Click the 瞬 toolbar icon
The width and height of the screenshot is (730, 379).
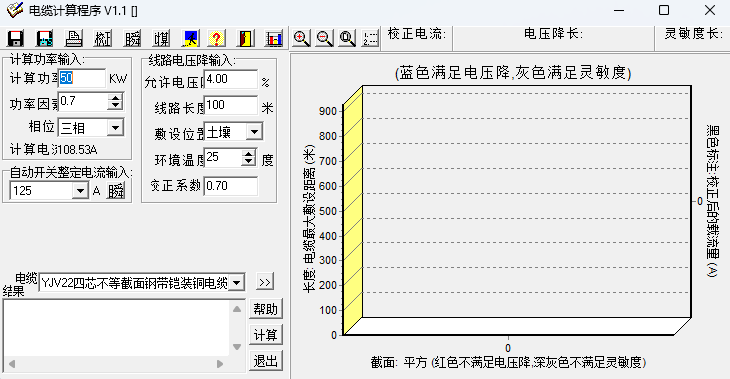click(x=132, y=38)
